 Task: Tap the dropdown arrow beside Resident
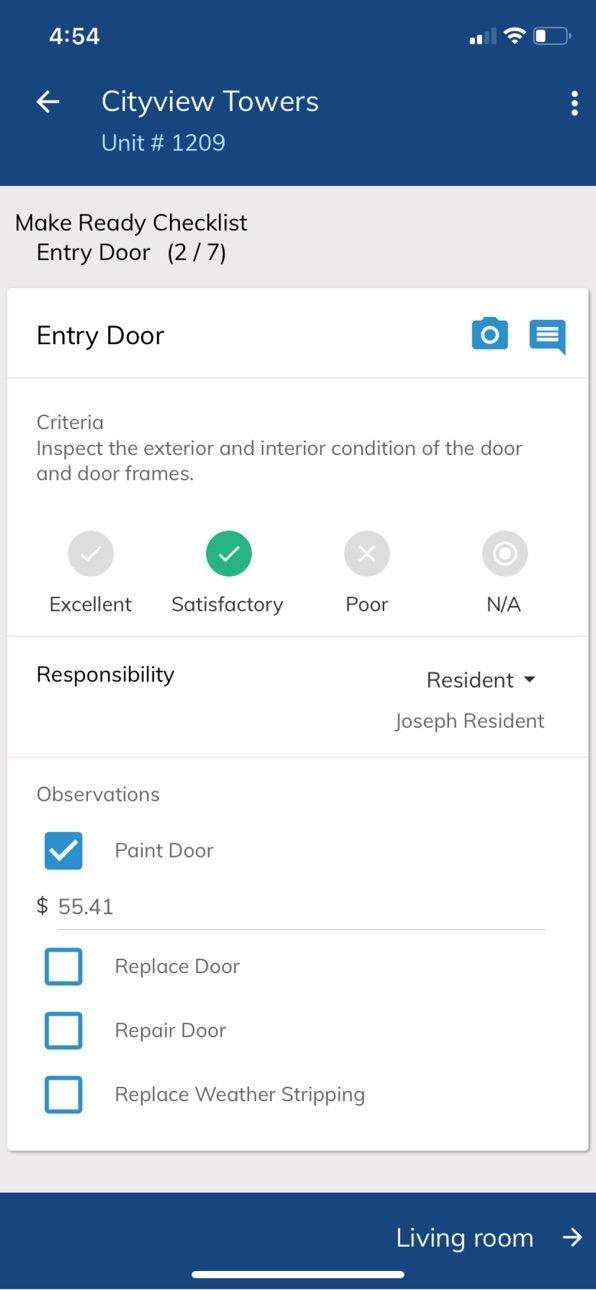coord(530,680)
